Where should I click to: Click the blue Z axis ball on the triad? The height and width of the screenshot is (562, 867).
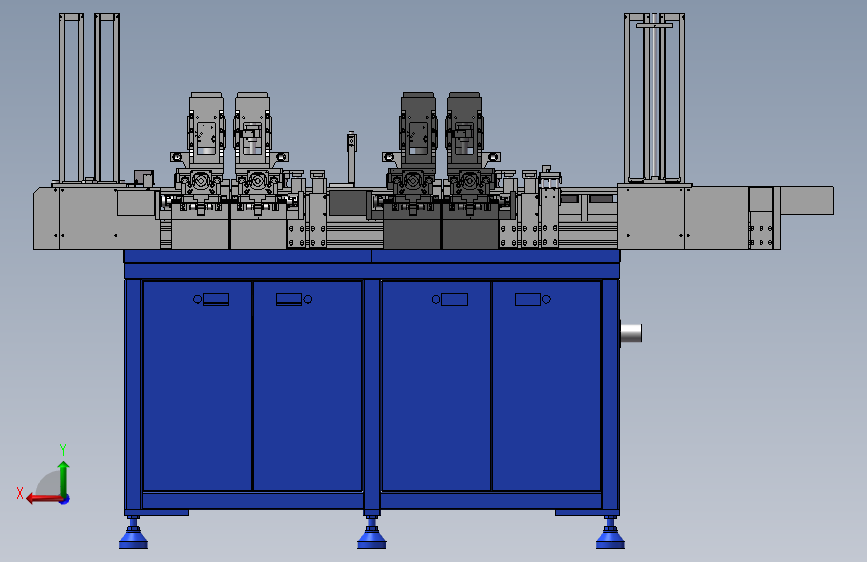(x=65, y=500)
